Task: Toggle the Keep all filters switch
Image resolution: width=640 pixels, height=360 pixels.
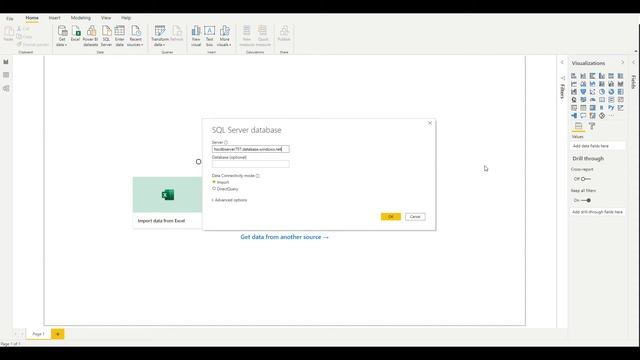Action: (586, 200)
